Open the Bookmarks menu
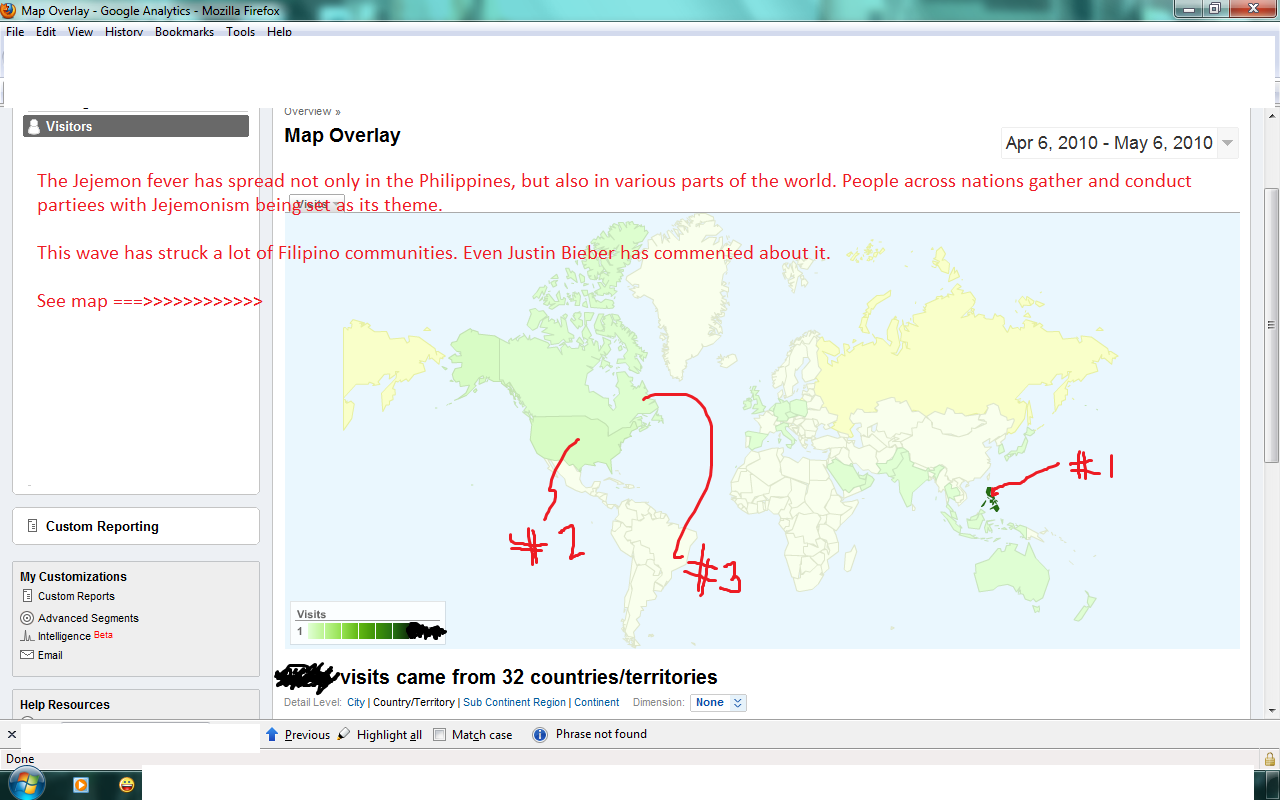Image resolution: width=1280 pixels, height=800 pixels. pos(184,32)
